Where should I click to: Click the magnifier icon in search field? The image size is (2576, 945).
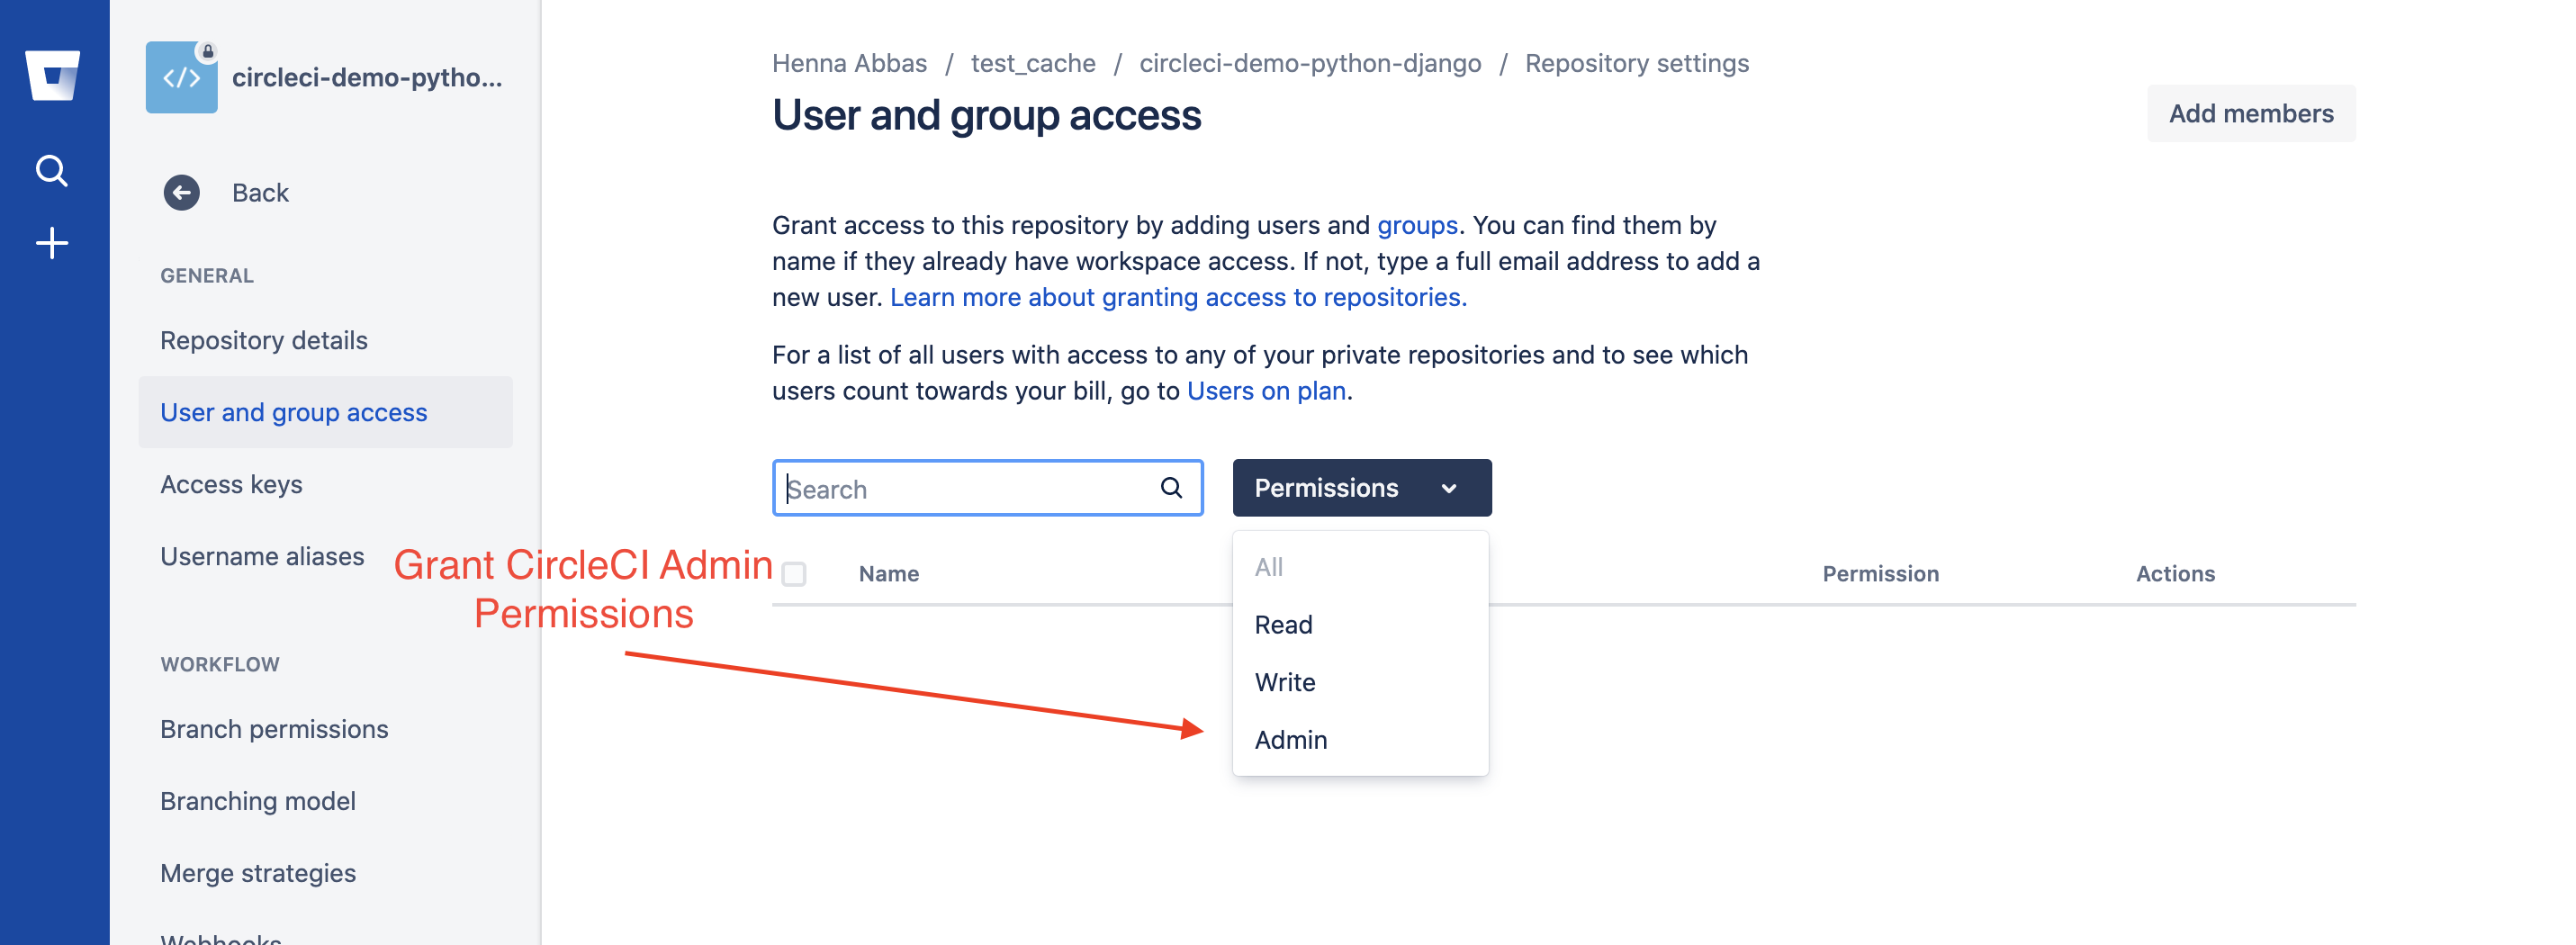pos(1171,488)
